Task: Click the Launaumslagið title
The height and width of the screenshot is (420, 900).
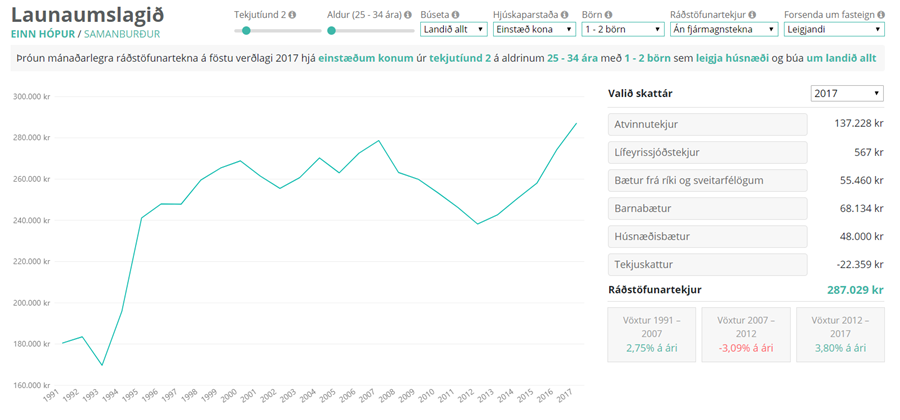Action: [x=88, y=14]
